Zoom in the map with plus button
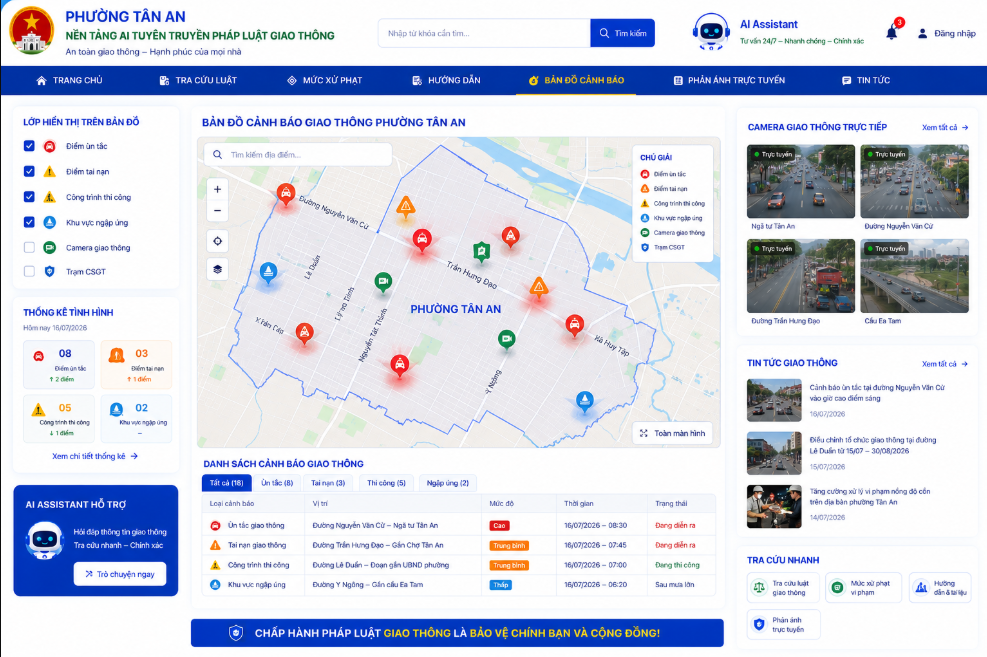The image size is (987, 657). 217,189
